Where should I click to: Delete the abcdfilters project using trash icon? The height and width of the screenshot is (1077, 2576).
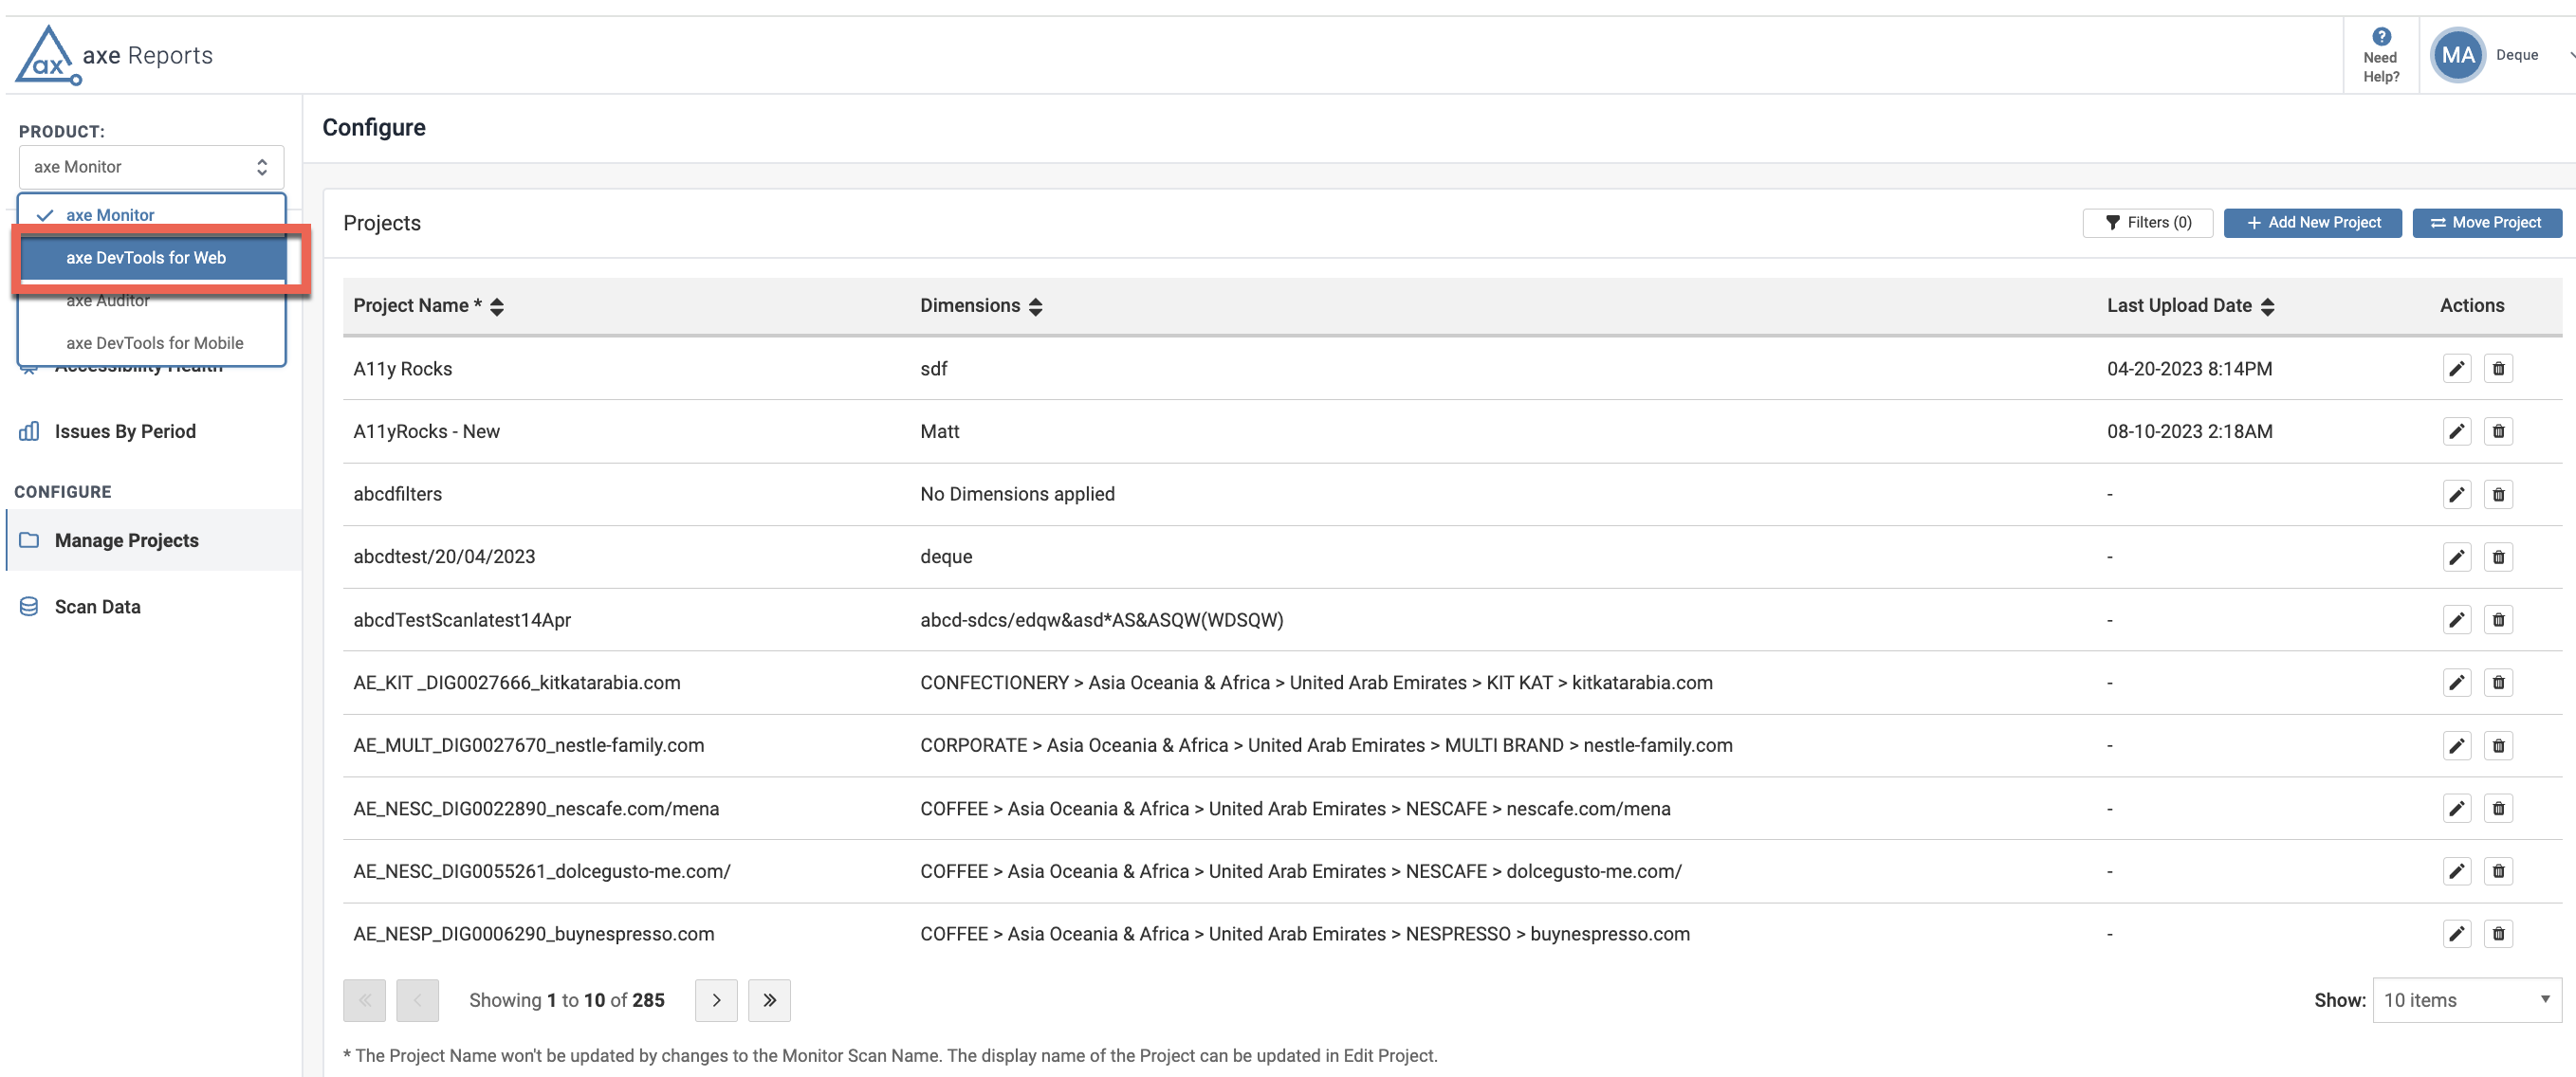pyautogui.click(x=2498, y=494)
